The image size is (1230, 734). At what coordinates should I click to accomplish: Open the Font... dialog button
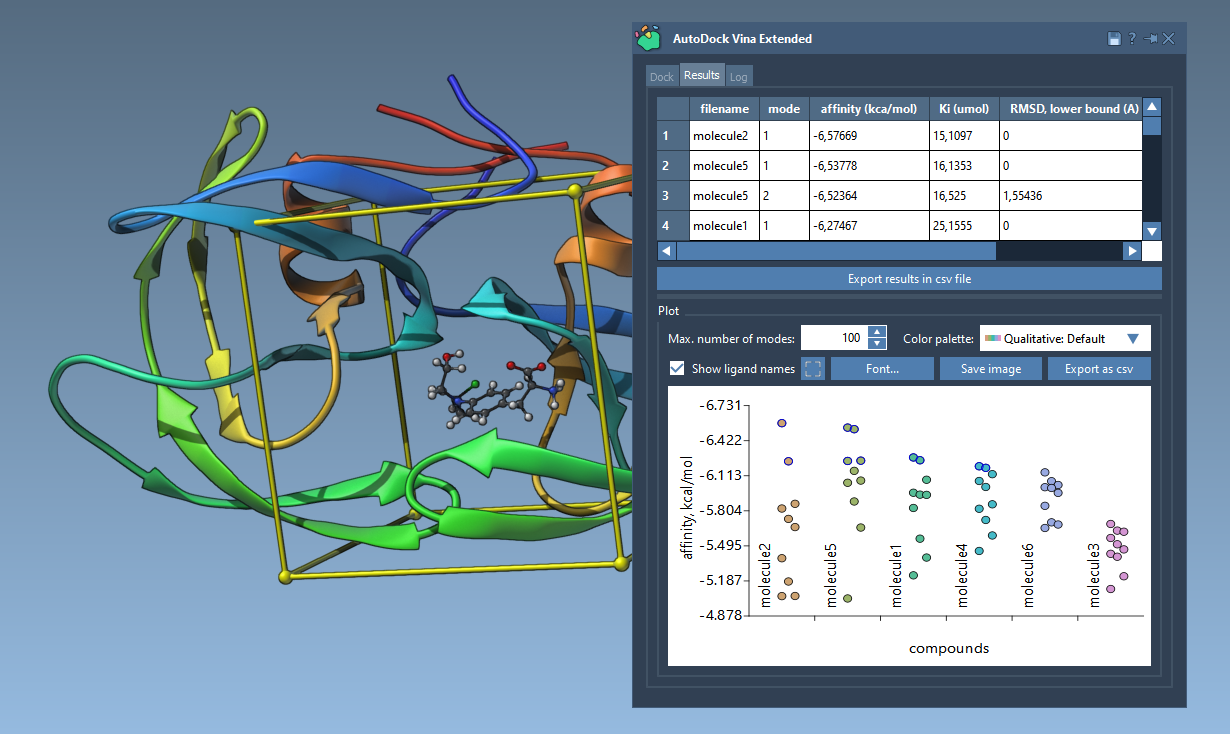coord(881,369)
